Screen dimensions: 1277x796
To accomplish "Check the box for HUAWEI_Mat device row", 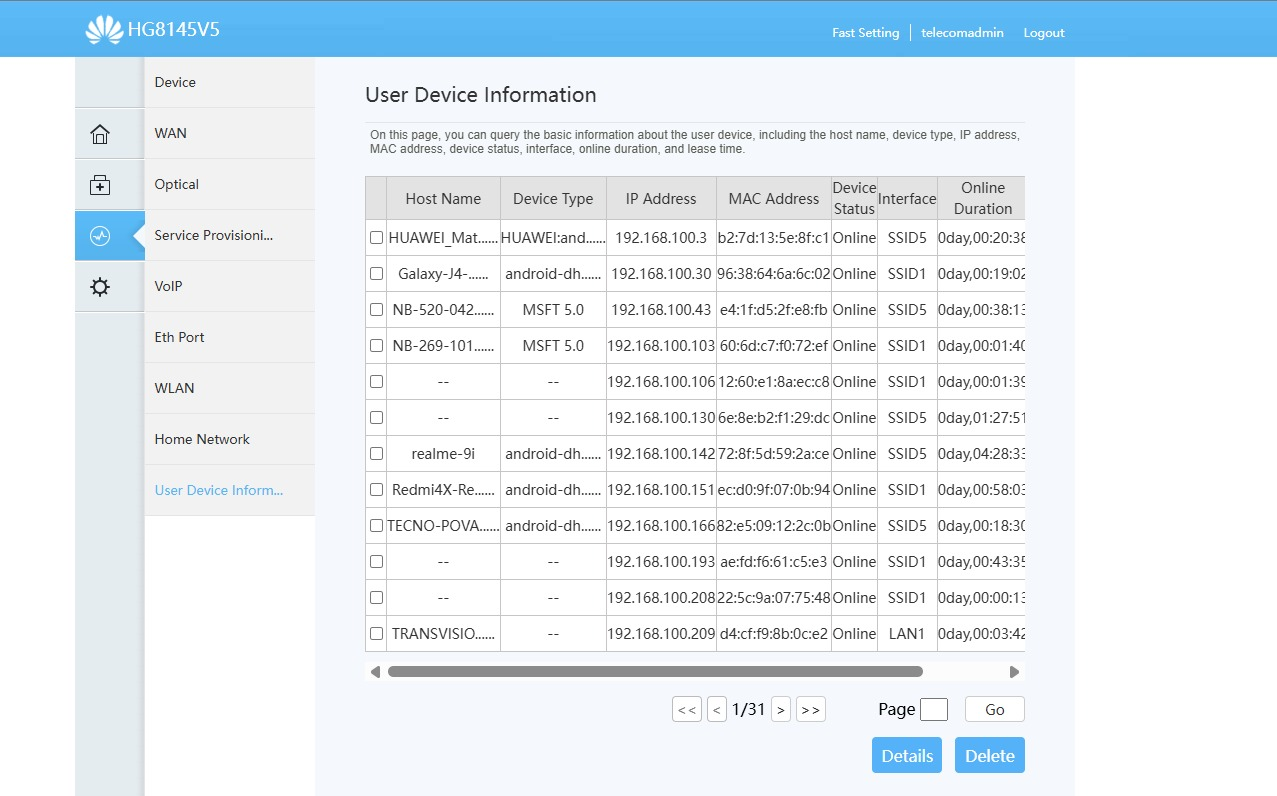I will 376,238.
